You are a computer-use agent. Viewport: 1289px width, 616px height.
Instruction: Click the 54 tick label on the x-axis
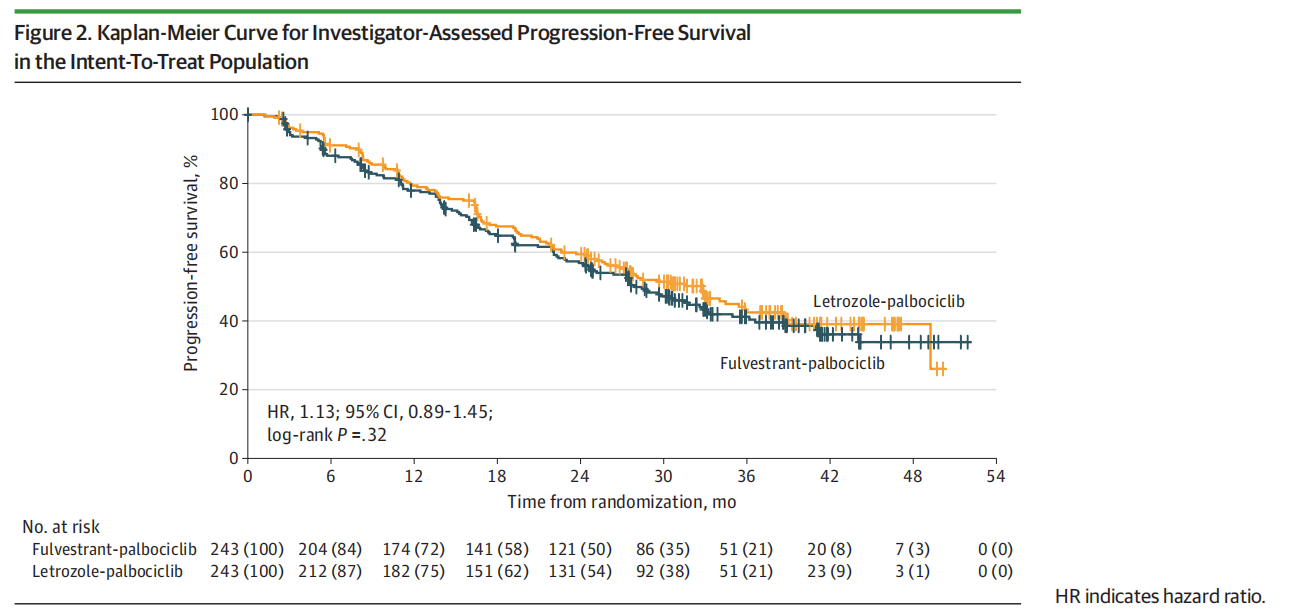995,477
